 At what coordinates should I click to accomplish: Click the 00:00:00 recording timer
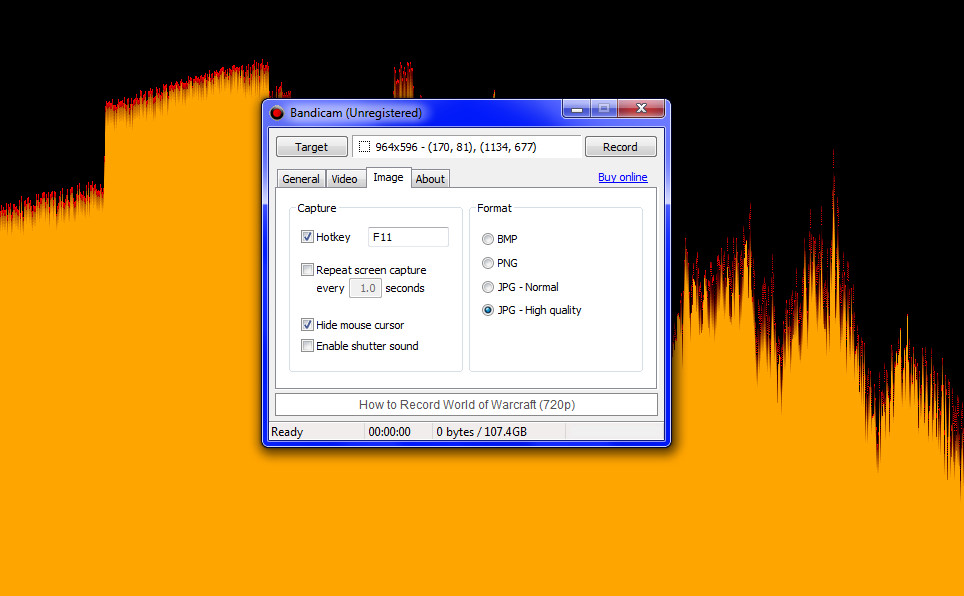(390, 432)
